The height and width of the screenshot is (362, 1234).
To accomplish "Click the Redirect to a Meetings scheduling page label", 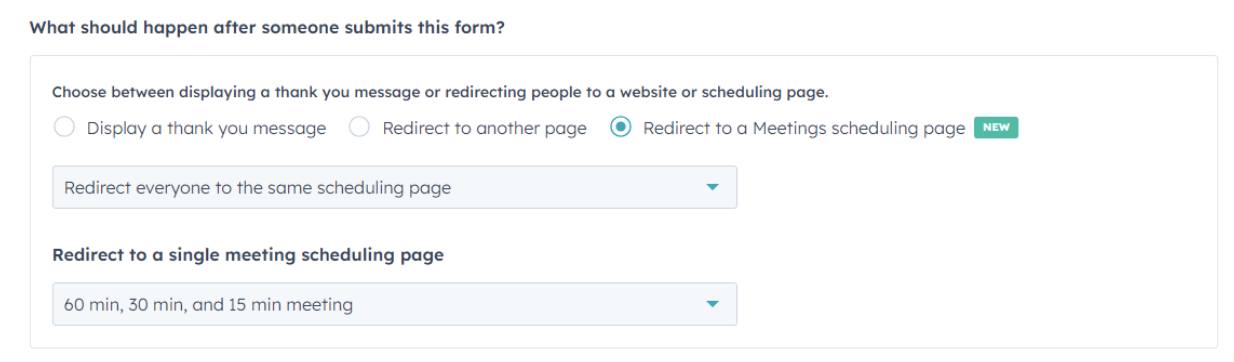I will [804, 128].
